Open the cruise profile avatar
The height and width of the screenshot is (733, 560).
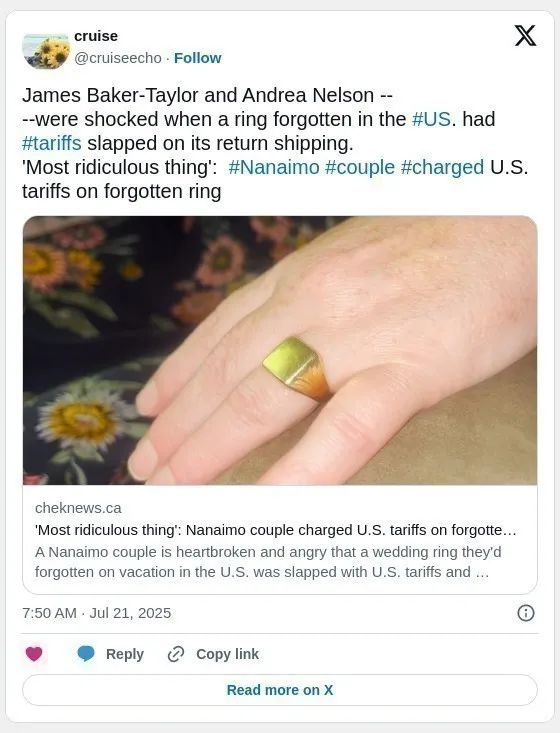pyautogui.click(x=46, y=51)
